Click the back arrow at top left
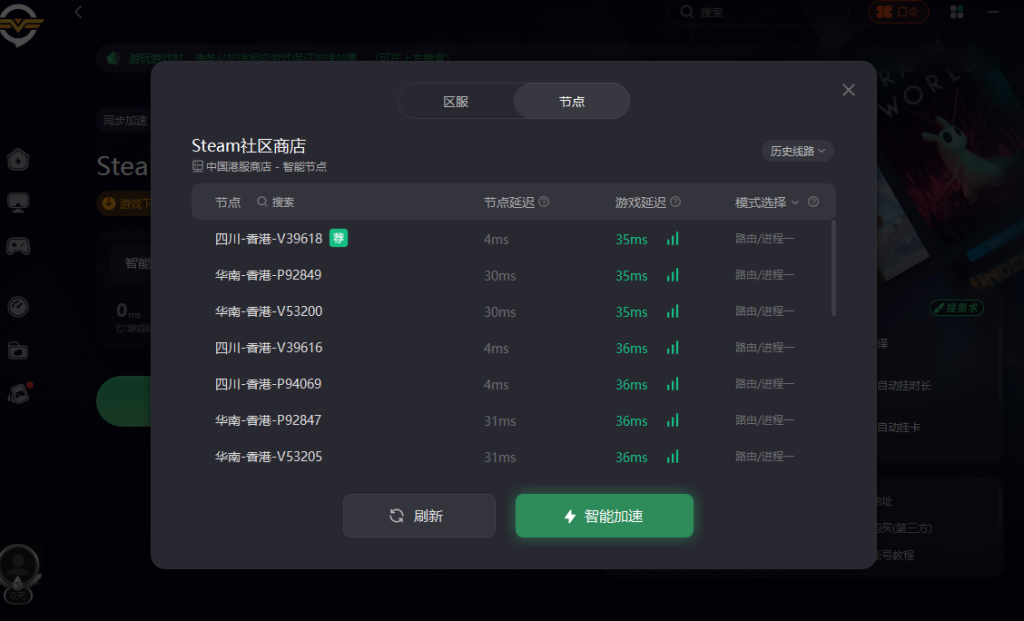Screen dimensions: 1024x621 (78, 12)
